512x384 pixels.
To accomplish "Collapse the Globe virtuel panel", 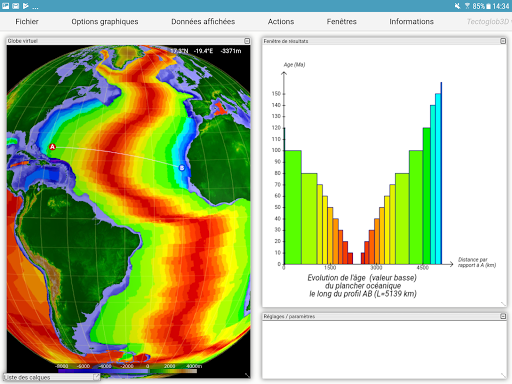I will click(247, 41).
